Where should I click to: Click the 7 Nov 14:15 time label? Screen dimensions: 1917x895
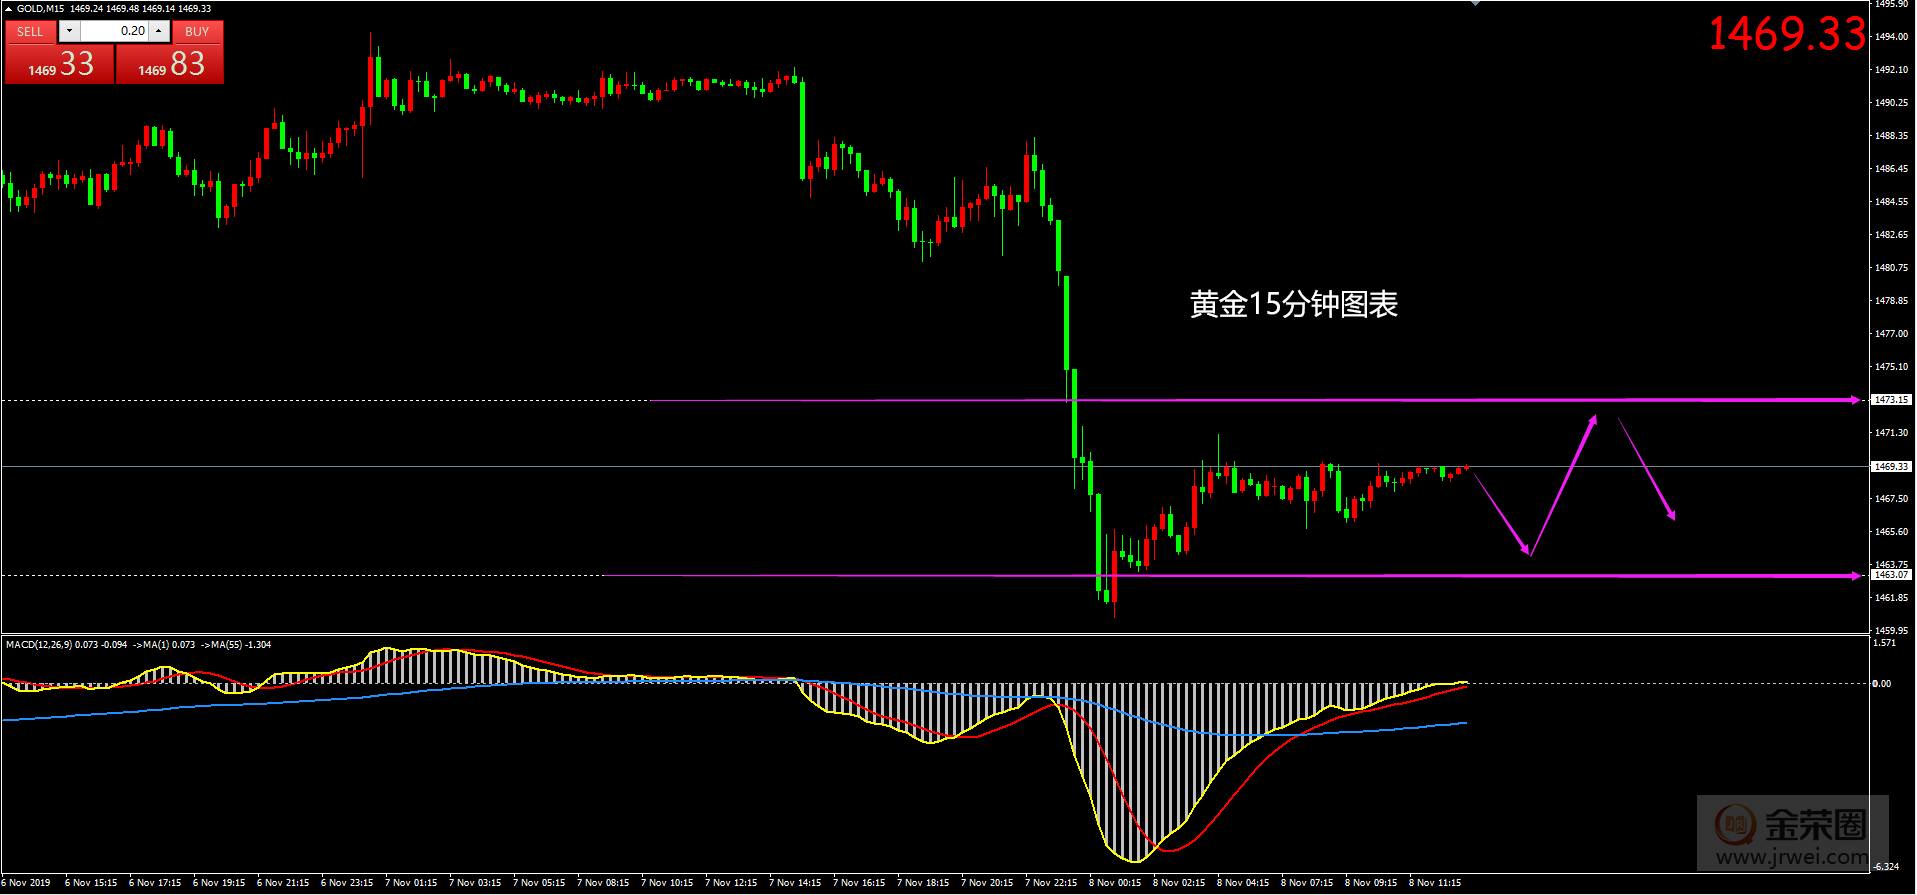click(x=795, y=883)
